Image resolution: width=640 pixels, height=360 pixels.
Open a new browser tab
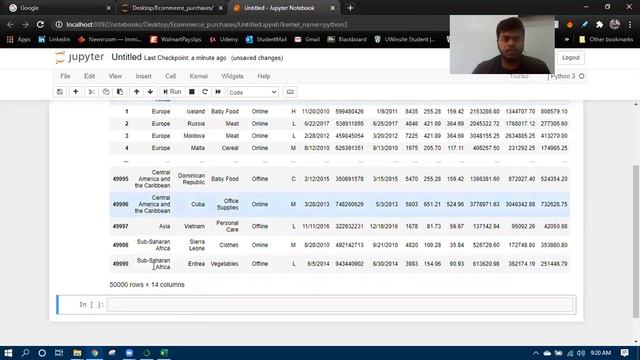pyautogui.click(x=350, y=8)
